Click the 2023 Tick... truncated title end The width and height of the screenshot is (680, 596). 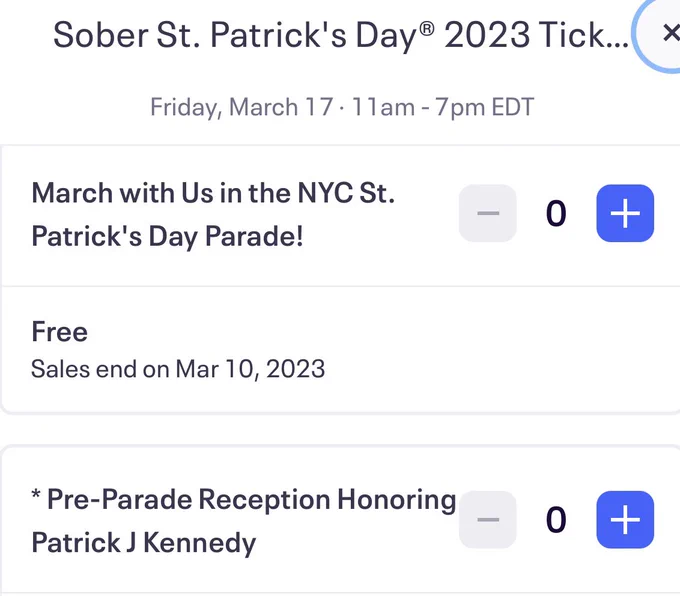[536, 35]
